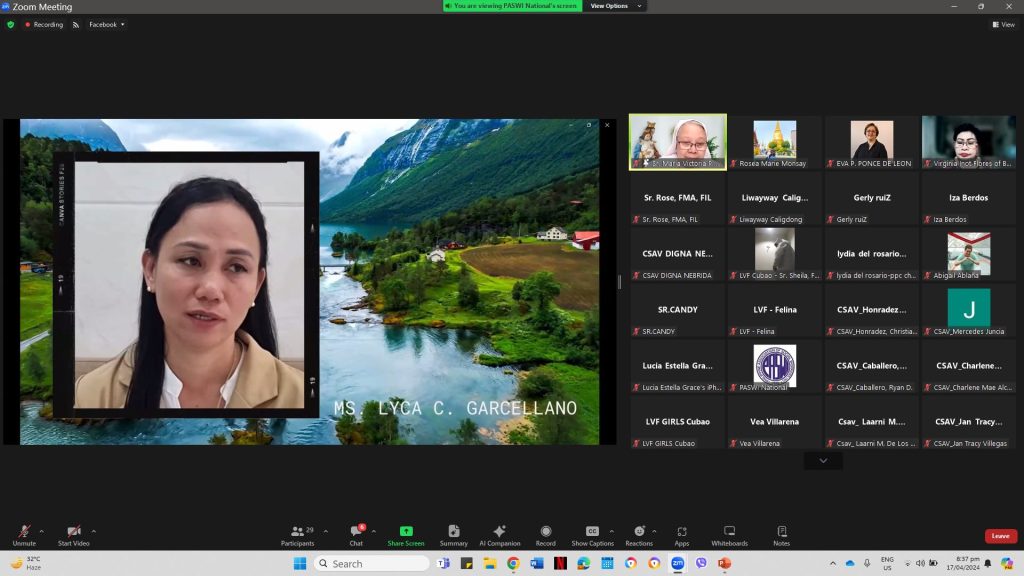Image resolution: width=1024 pixels, height=576 pixels.
Task: Click the Windows taskbar Search box
Action: (x=372, y=563)
